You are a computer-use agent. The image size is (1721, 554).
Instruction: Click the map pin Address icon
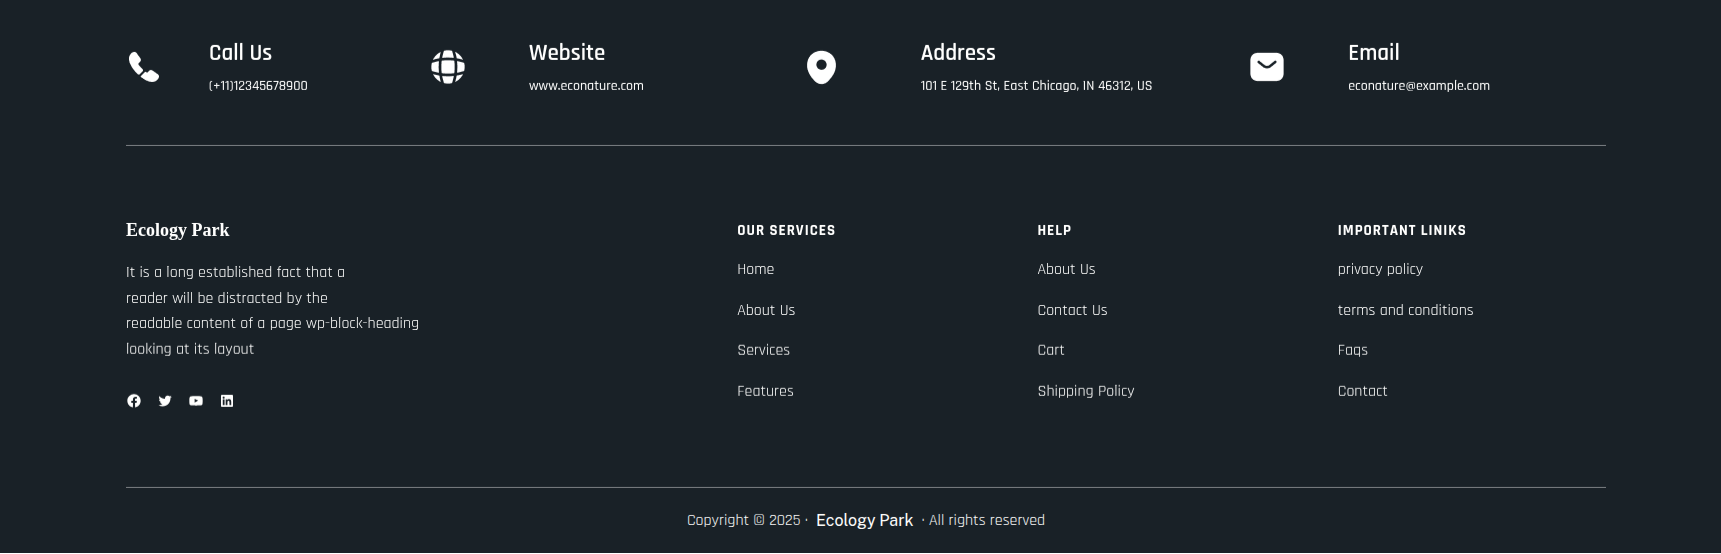[821, 67]
